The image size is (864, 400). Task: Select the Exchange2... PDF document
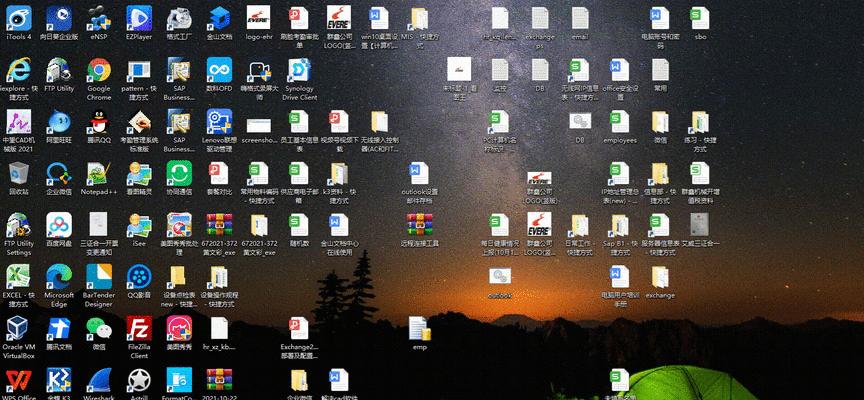pyautogui.click(x=299, y=328)
